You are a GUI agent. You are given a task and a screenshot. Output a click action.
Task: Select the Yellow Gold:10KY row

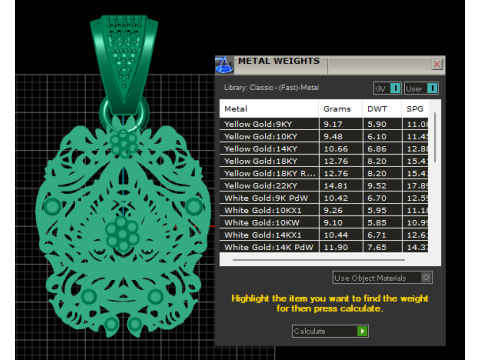click(324, 136)
